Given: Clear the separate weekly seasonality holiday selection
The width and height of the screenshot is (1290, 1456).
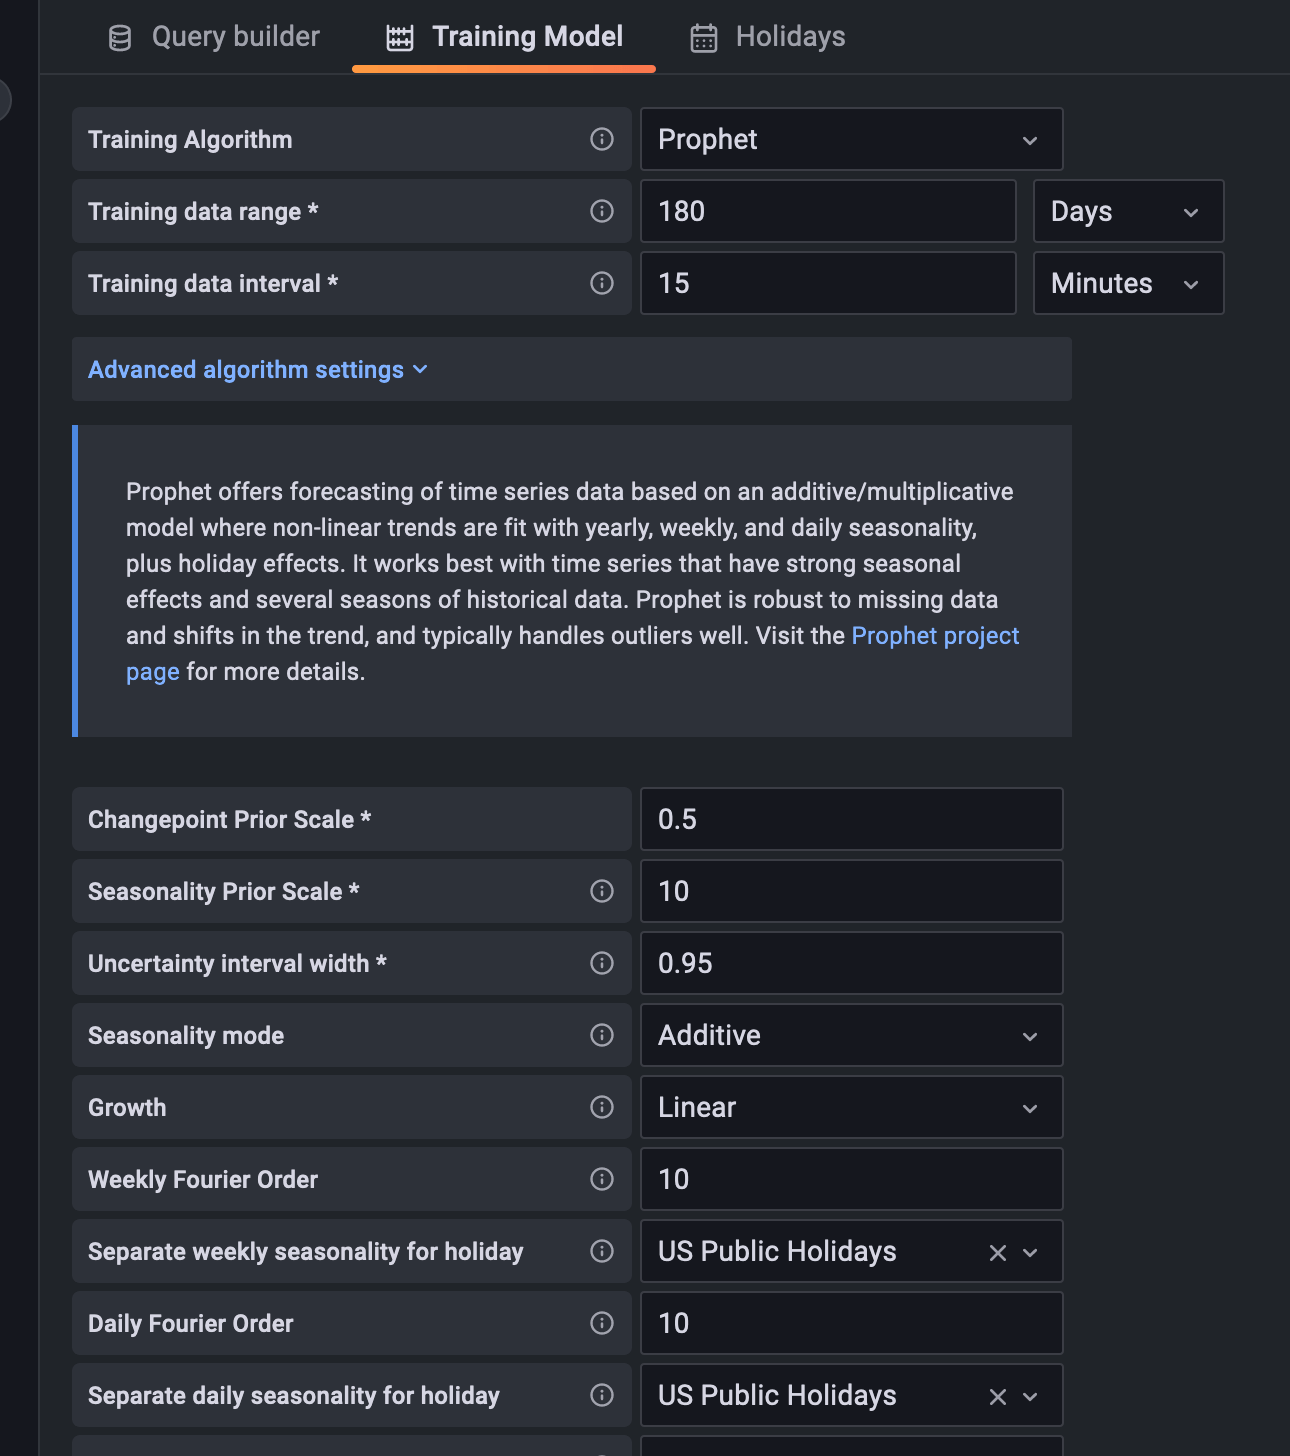Looking at the screenshot, I should pyautogui.click(x=997, y=1252).
